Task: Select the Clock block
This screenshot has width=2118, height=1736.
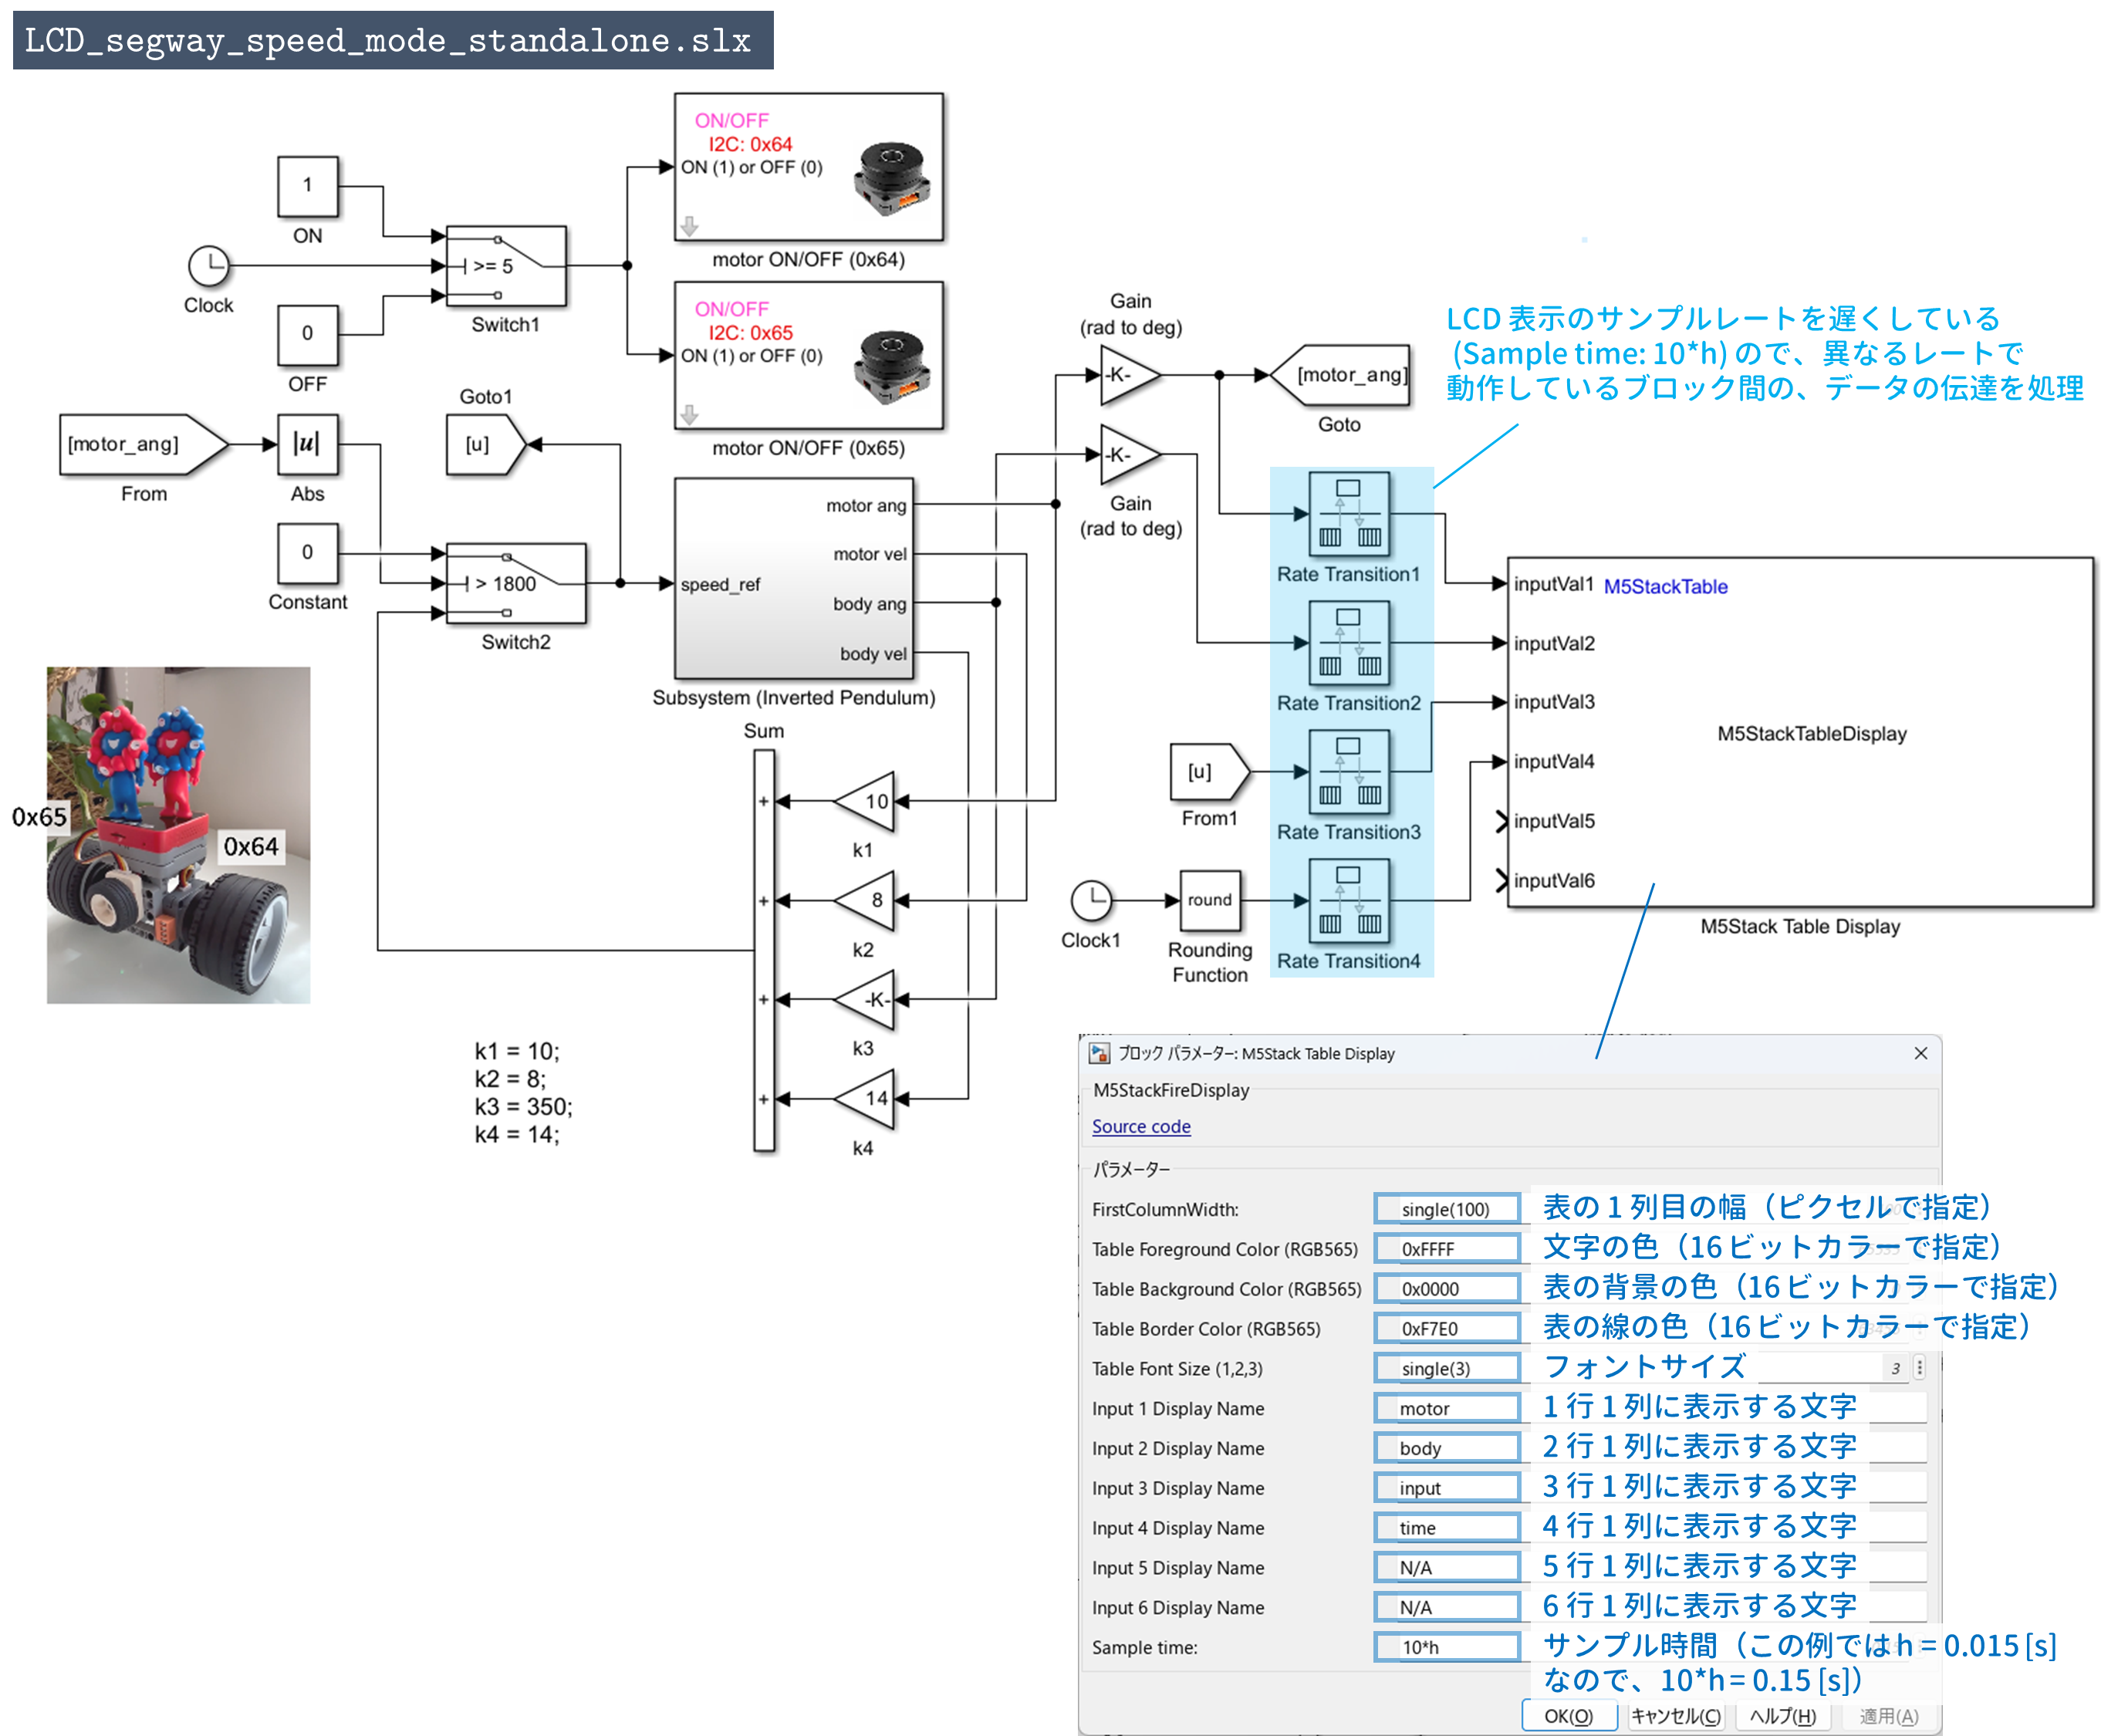Action: (208, 267)
